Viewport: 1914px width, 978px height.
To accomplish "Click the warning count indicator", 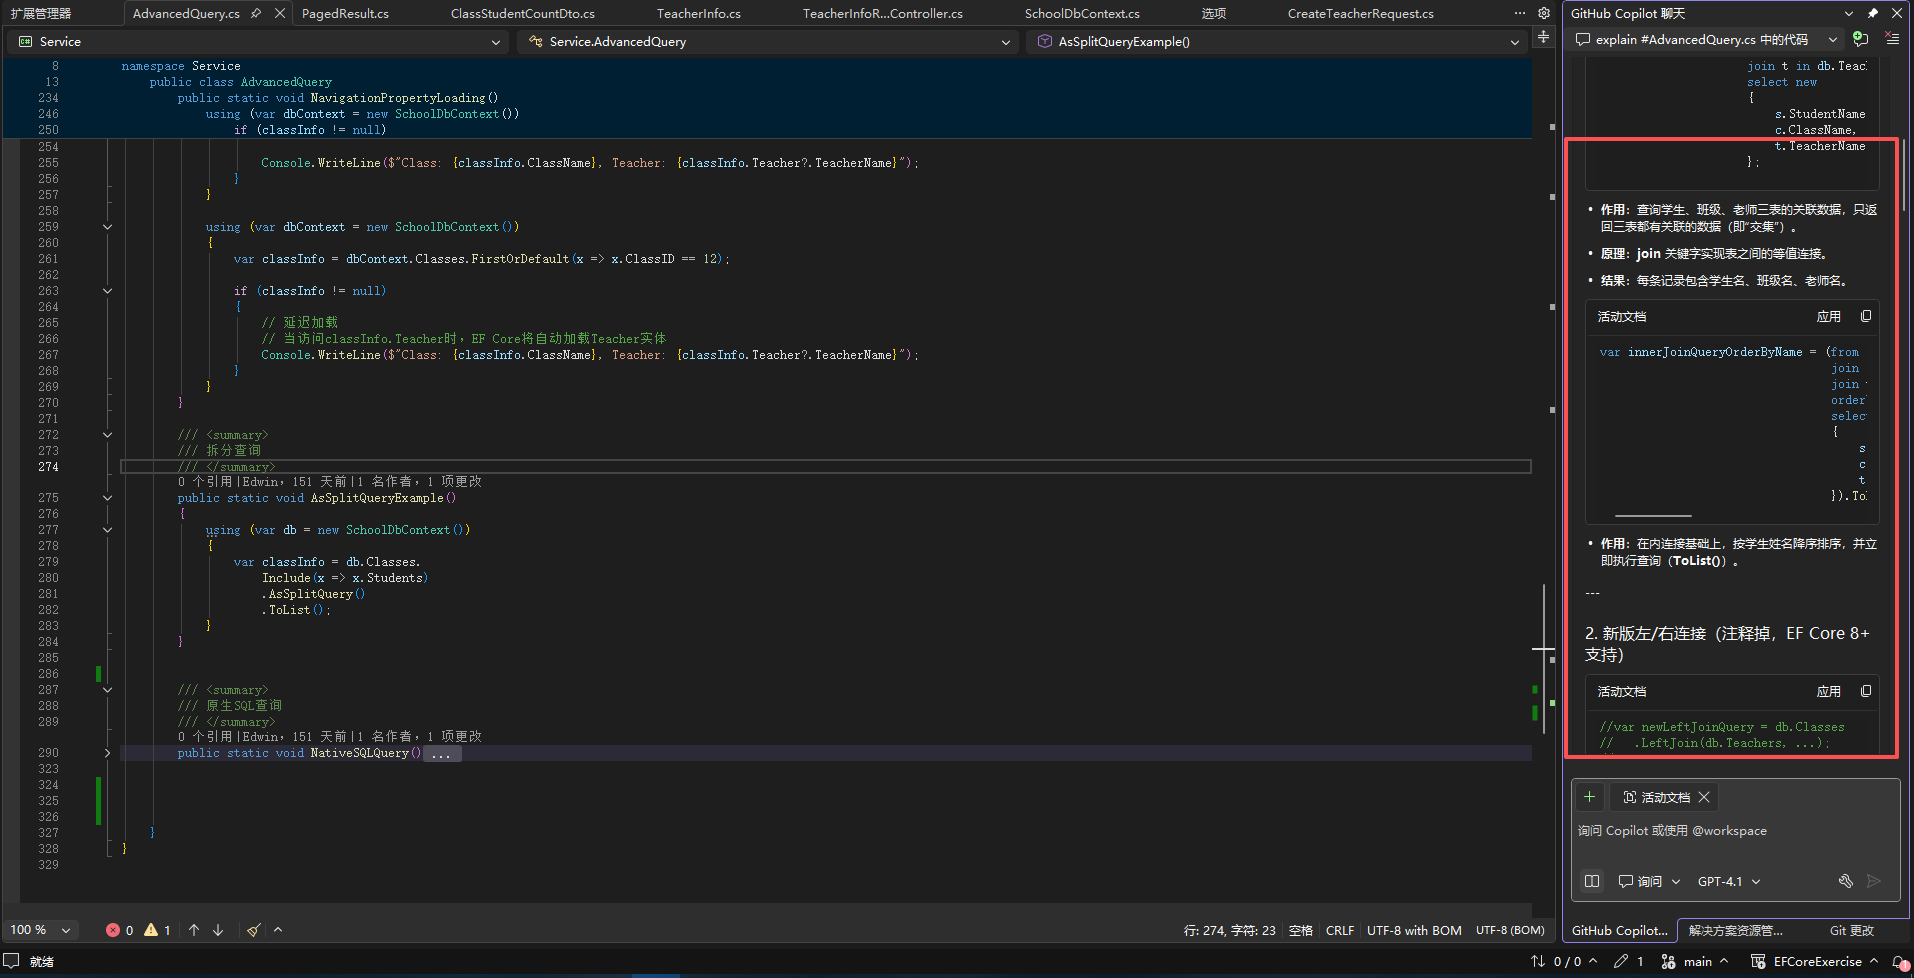I will click(157, 930).
